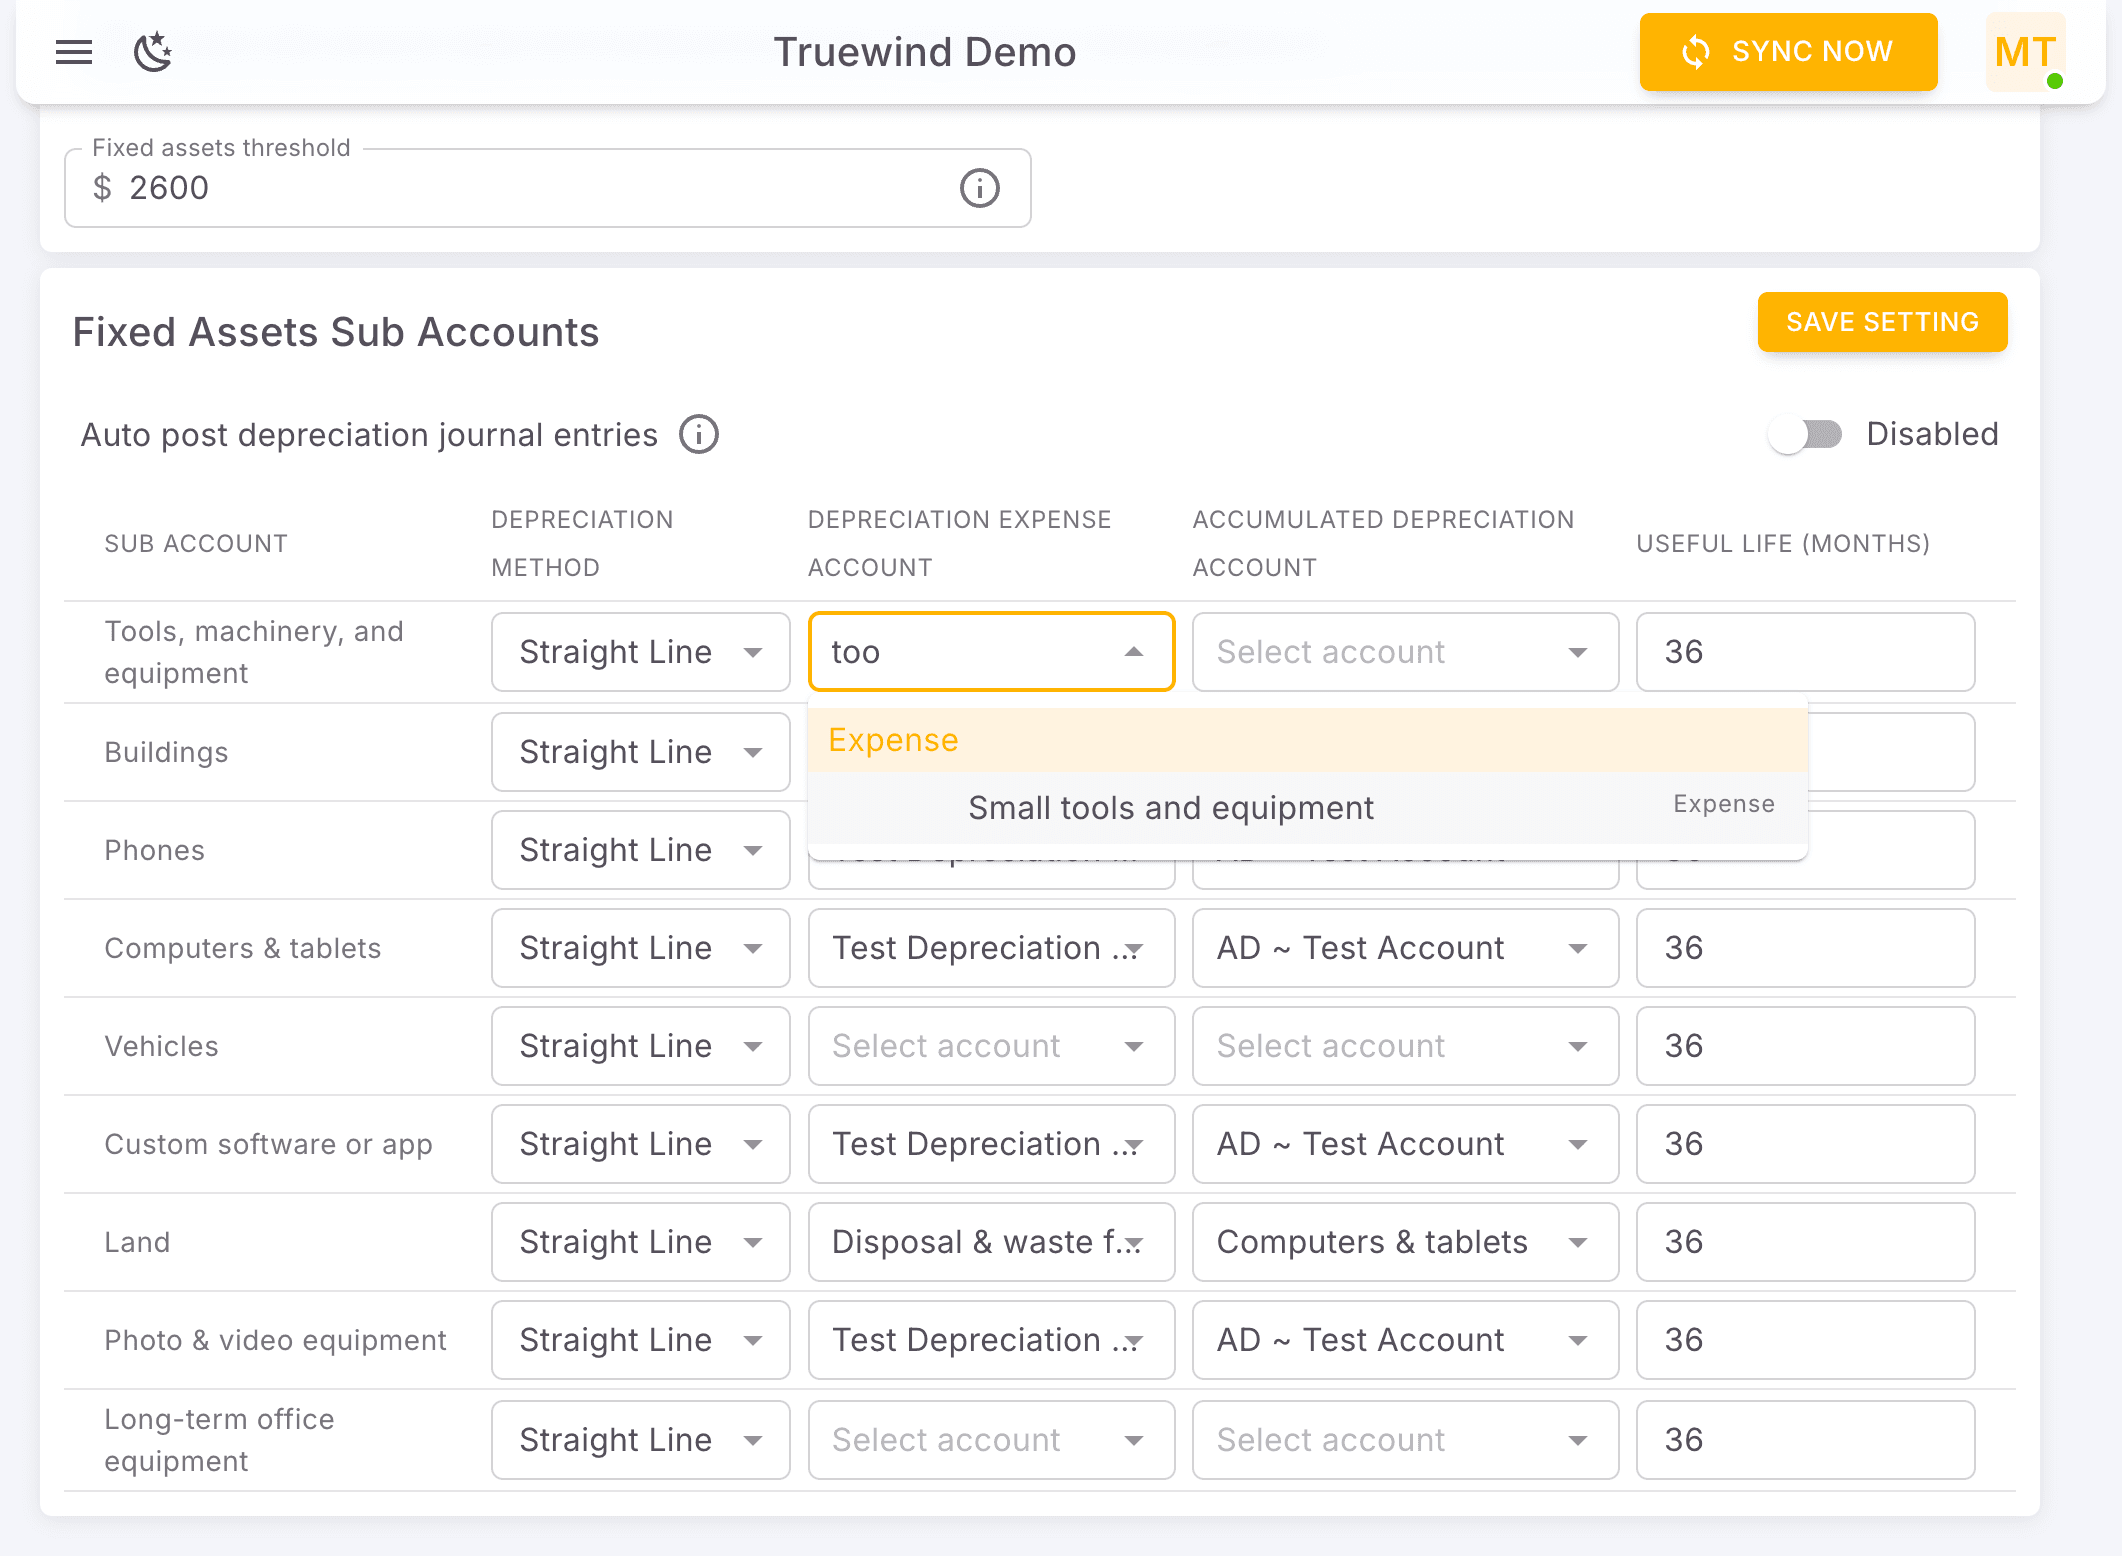Click the fixed assets threshold amount field
Screen dimensions: 2122x1556
tap(400, 188)
